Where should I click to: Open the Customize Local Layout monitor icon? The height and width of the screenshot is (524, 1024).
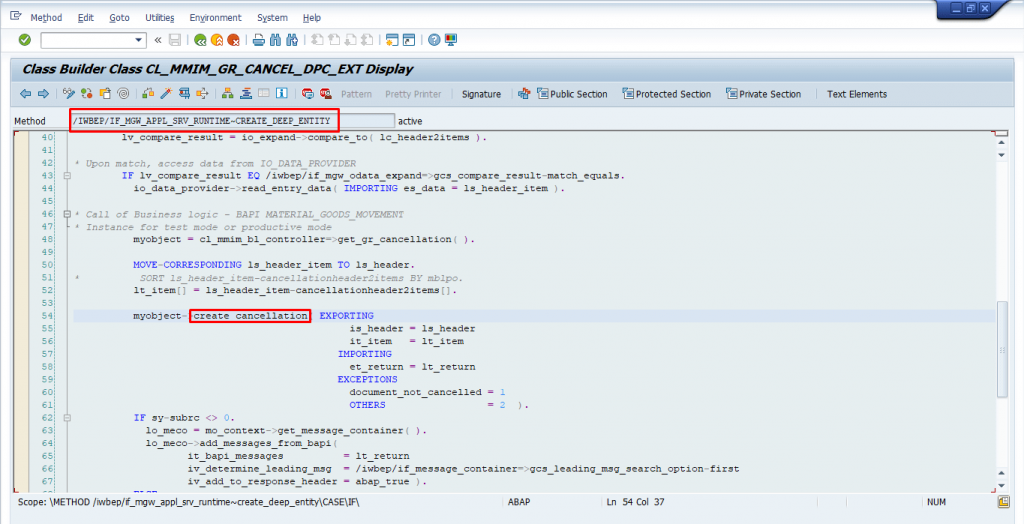point(451,41)
